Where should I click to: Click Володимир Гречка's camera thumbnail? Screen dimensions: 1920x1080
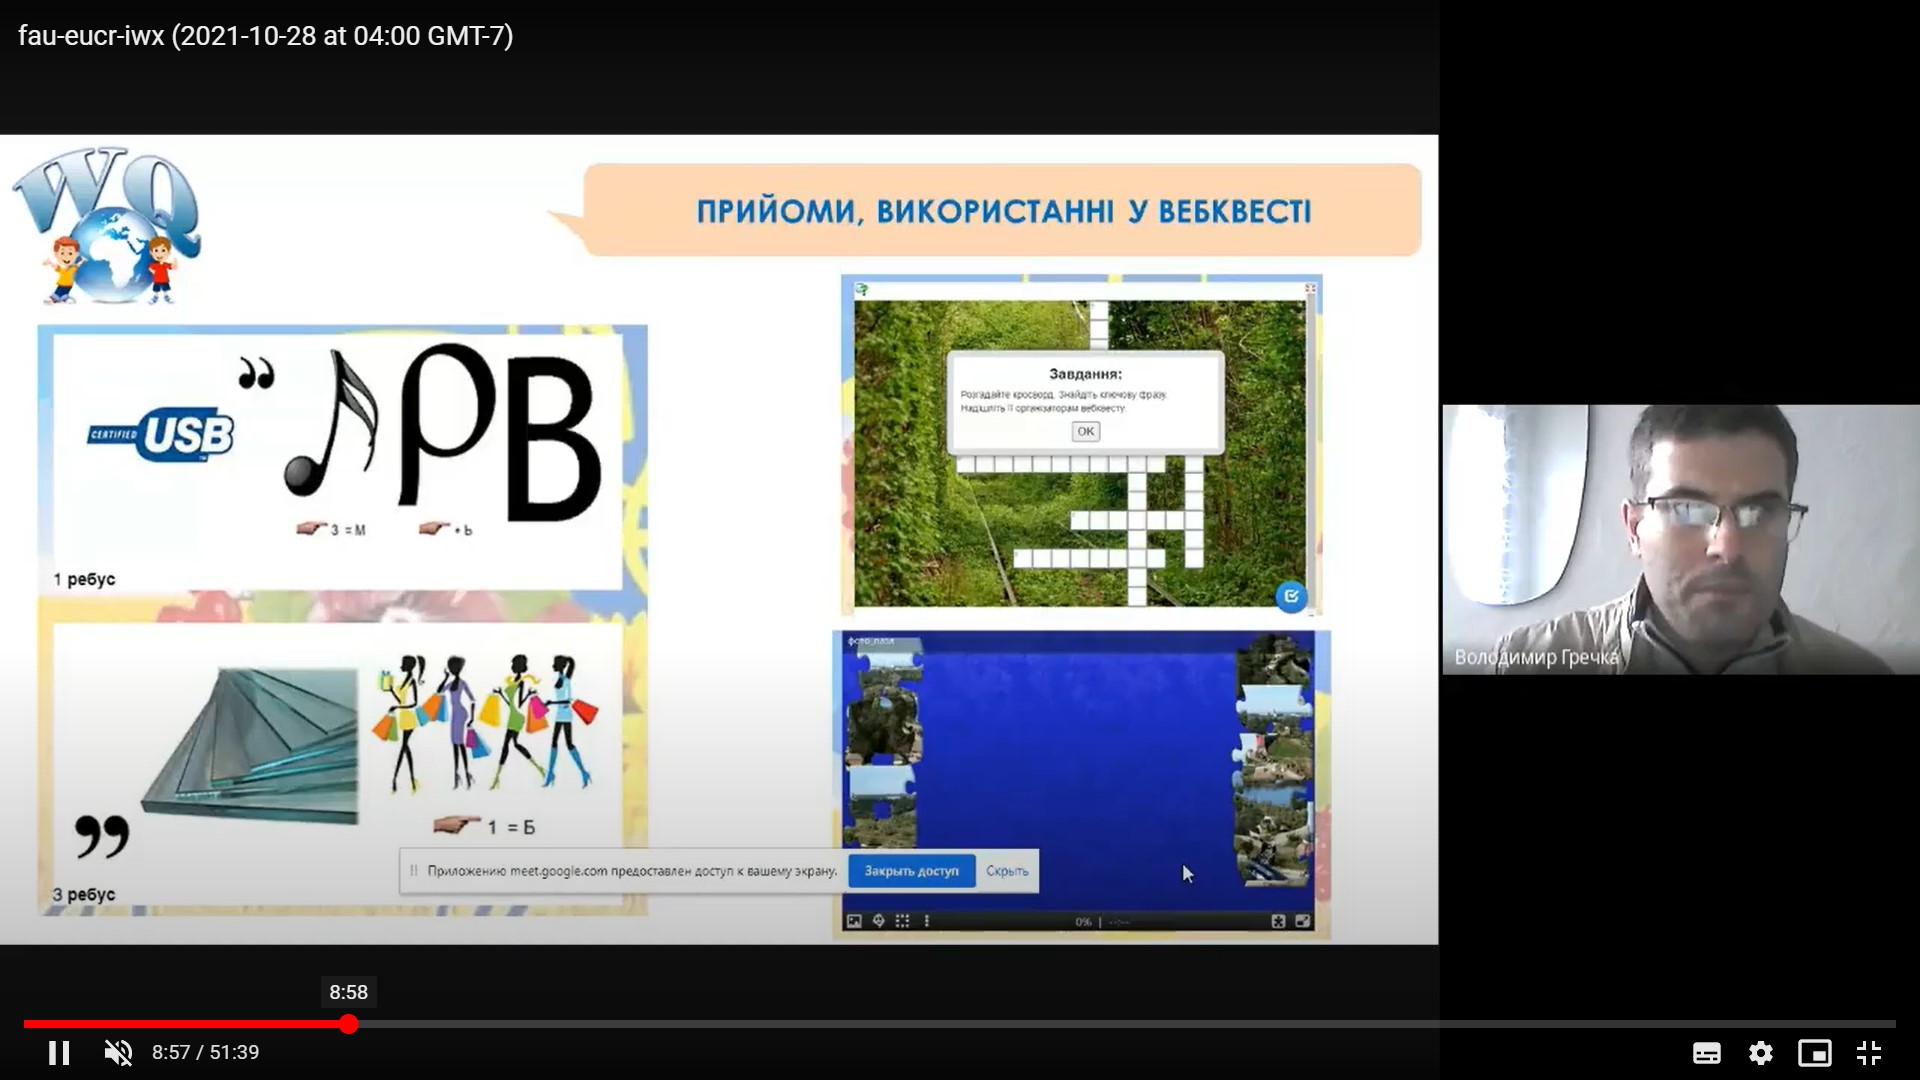(1680, 540)
